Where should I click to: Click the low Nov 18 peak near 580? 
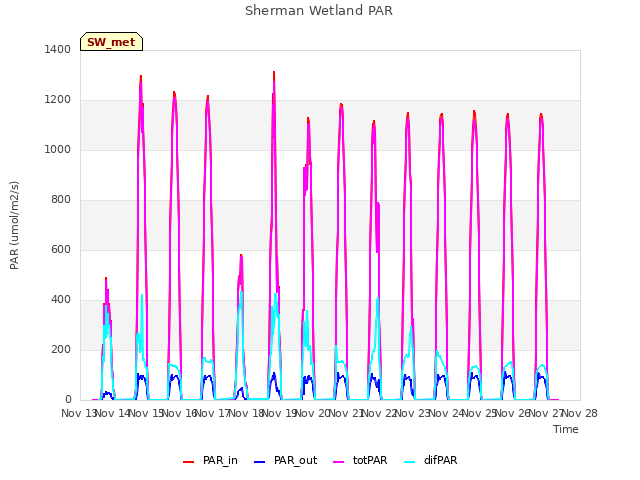(x=241, y=255)
